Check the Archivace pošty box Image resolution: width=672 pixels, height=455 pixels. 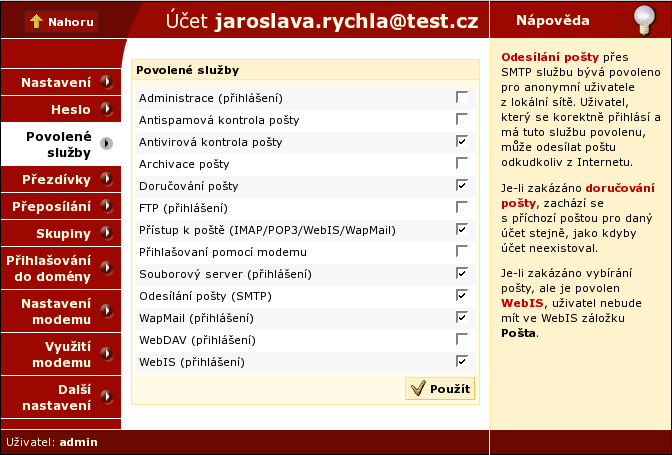click(x=462, y=163)
